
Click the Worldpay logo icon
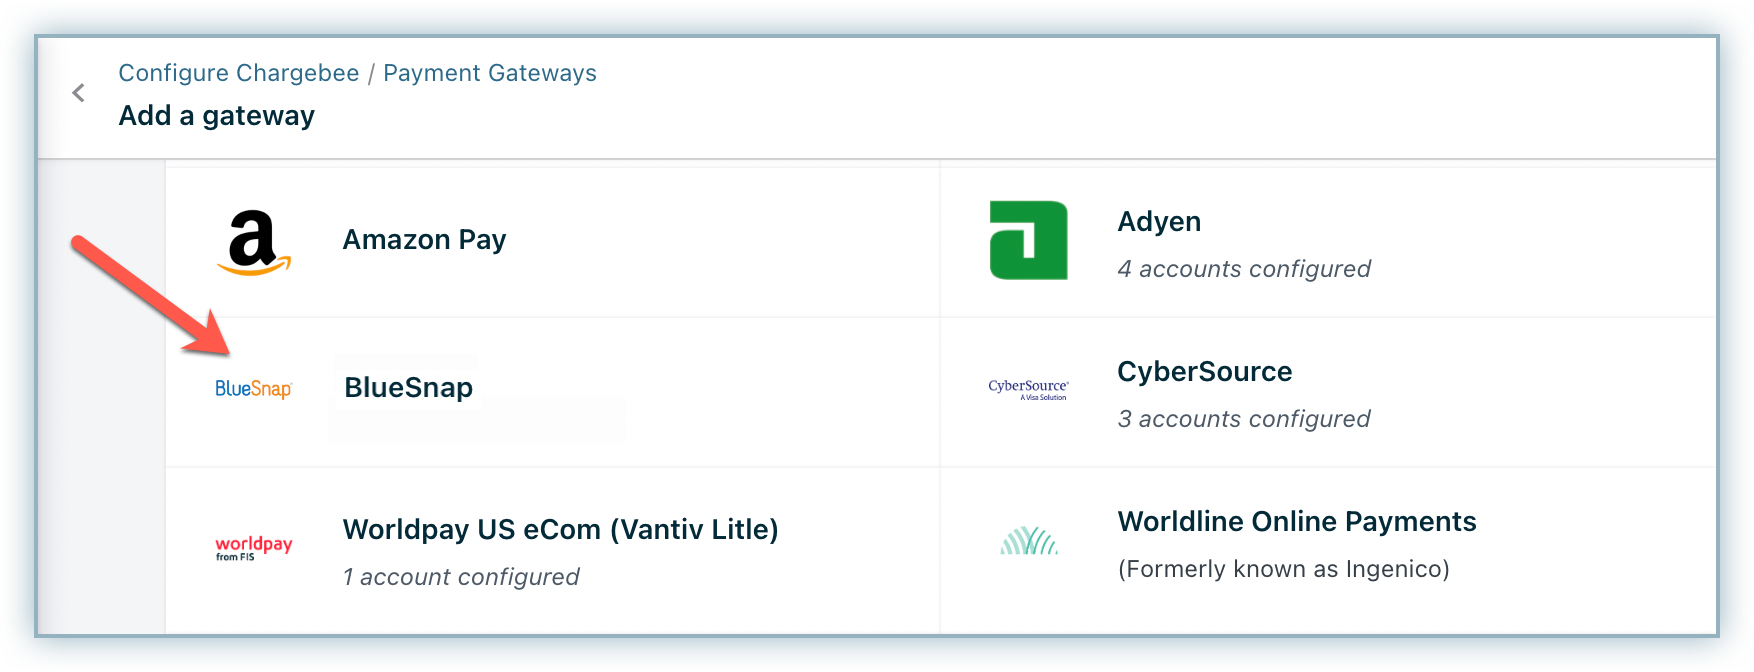(x=254, y=547)
